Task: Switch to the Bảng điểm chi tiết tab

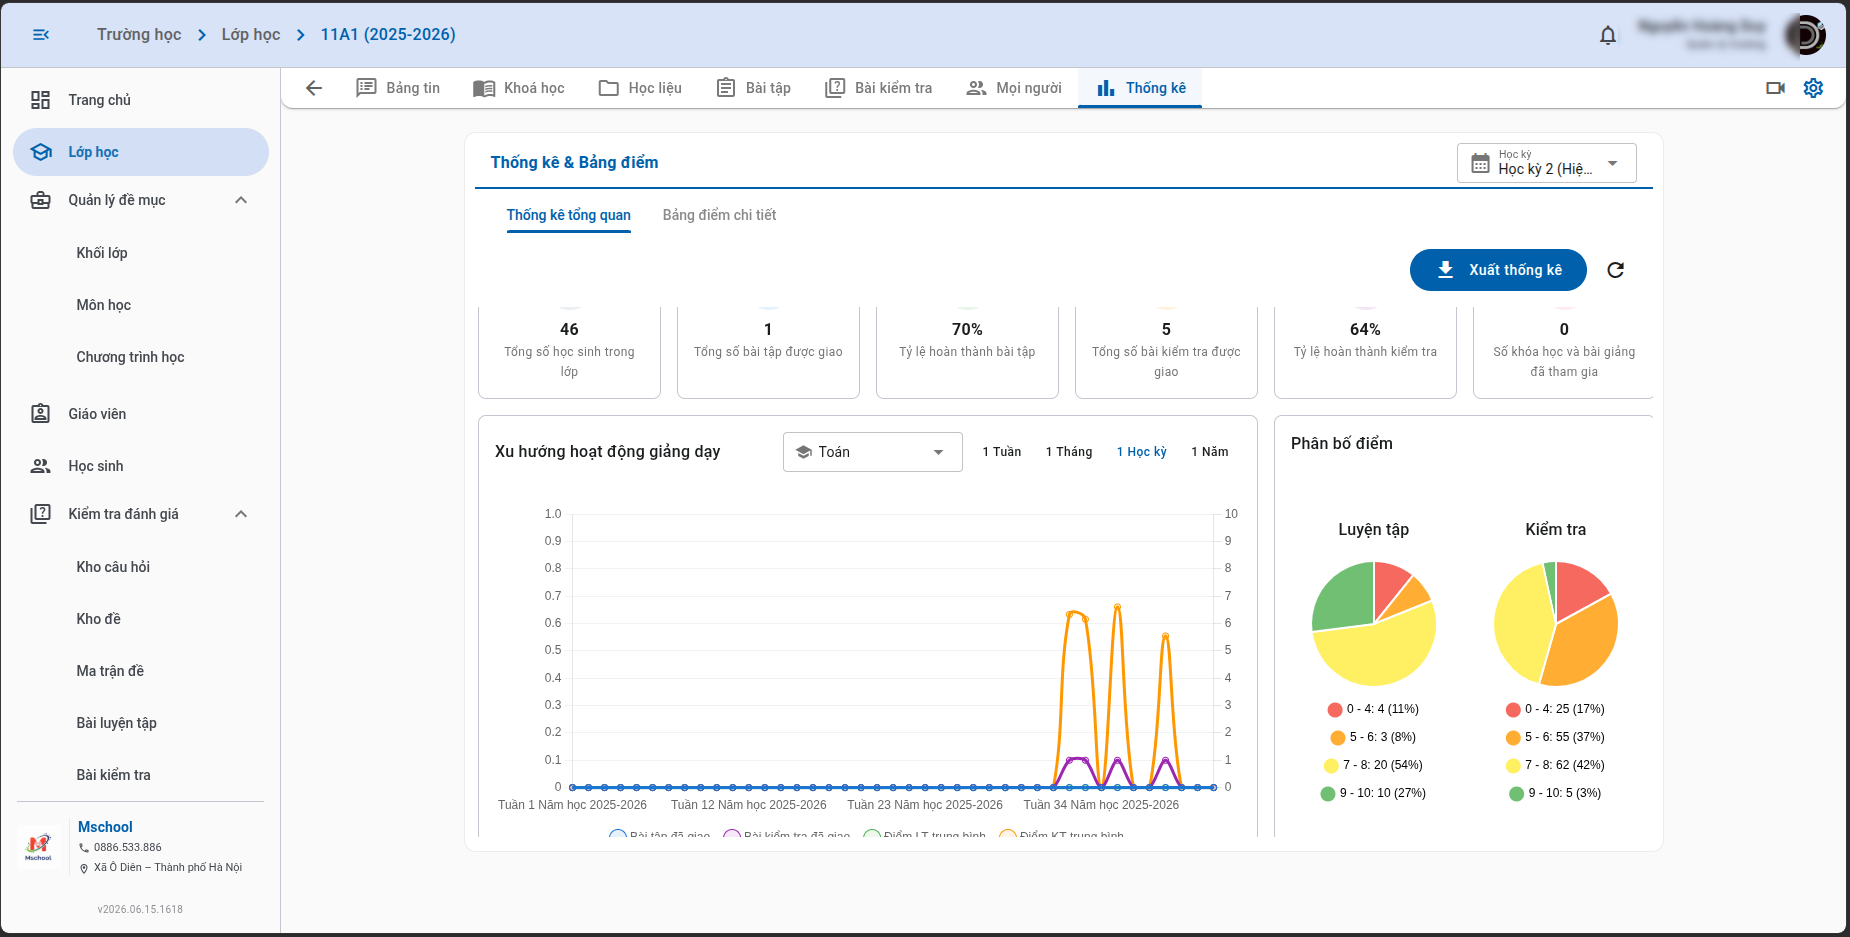Action: click(x=719, y=215)
